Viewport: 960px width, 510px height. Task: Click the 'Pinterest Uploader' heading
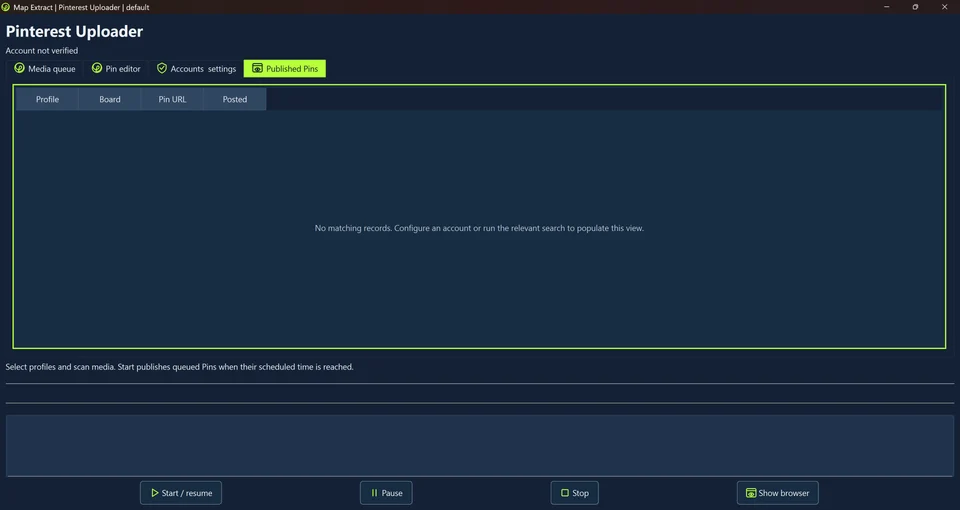[x=74, y=31]
